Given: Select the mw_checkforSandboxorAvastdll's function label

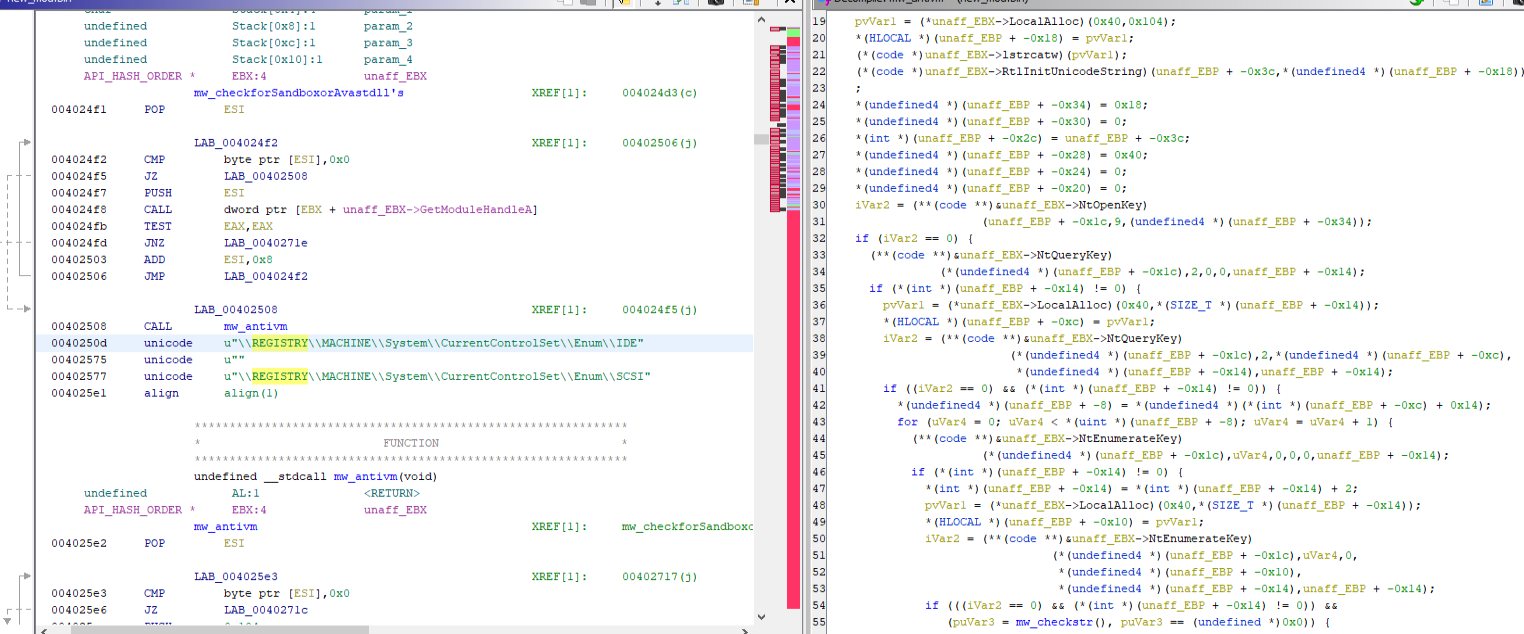Looking at the screenshot, I should (x=300, y=92).
